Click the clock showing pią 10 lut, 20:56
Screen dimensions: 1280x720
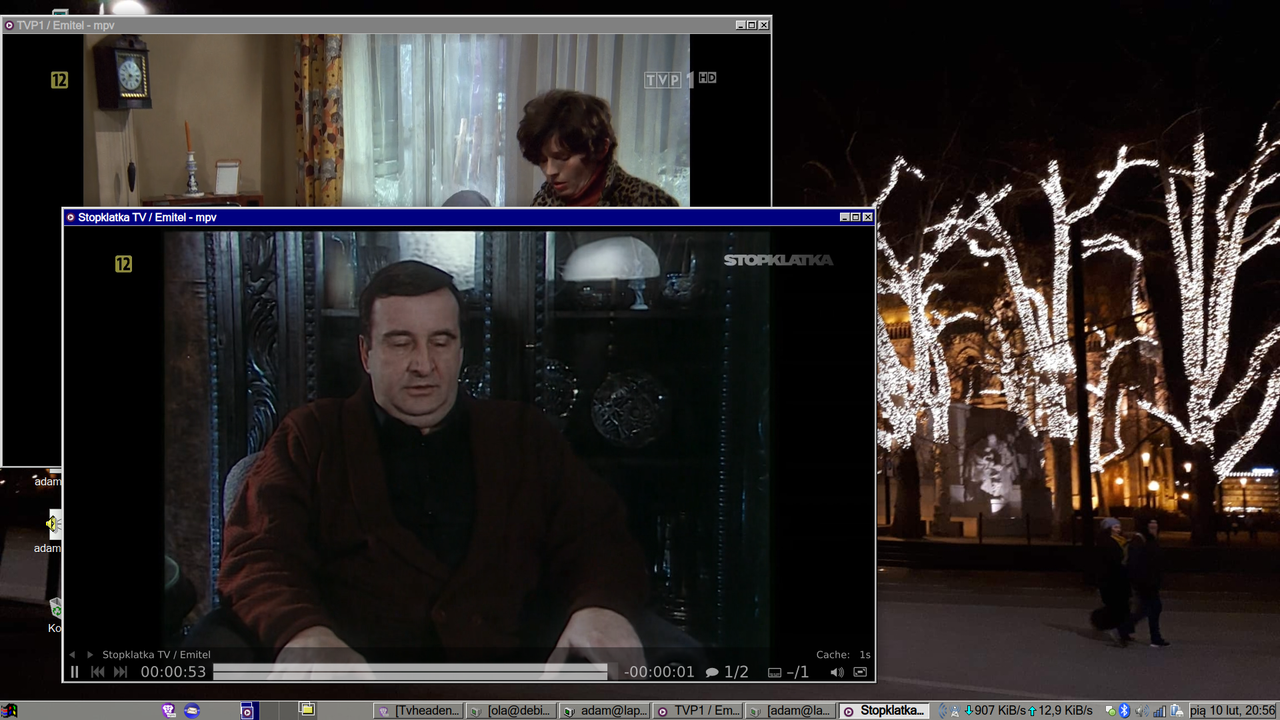pos(1233,711)
